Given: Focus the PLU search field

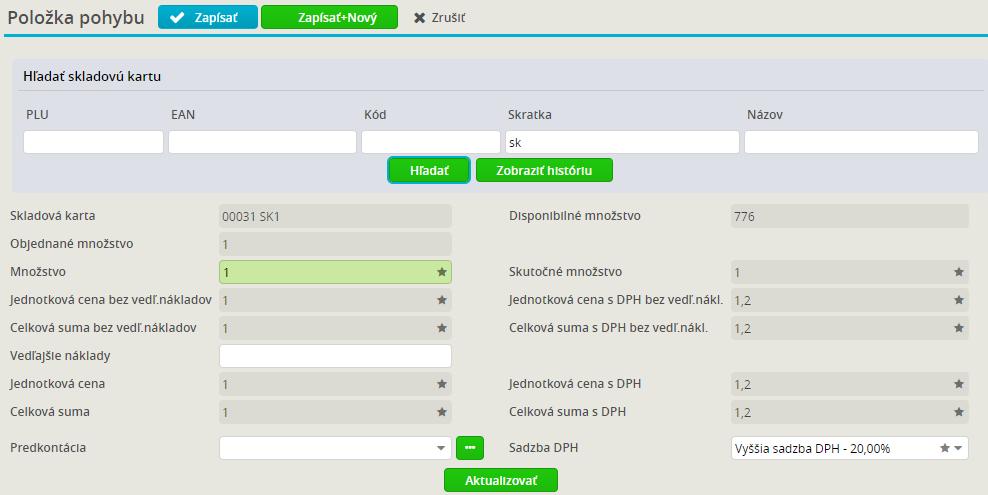Looking at the screenshot, I should (93, 142).
